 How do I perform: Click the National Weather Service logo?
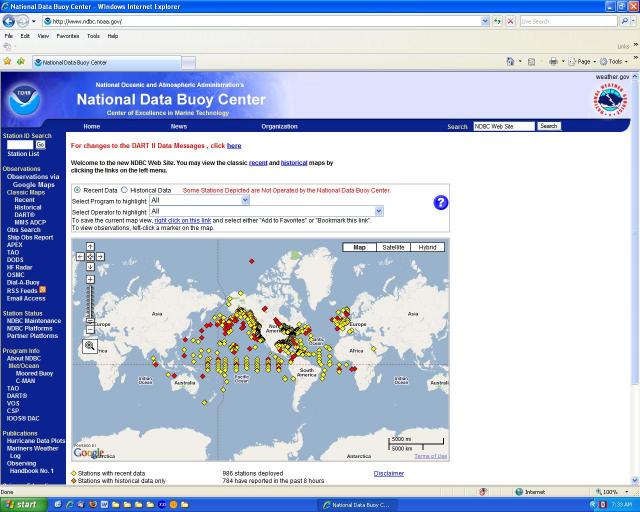610,100
